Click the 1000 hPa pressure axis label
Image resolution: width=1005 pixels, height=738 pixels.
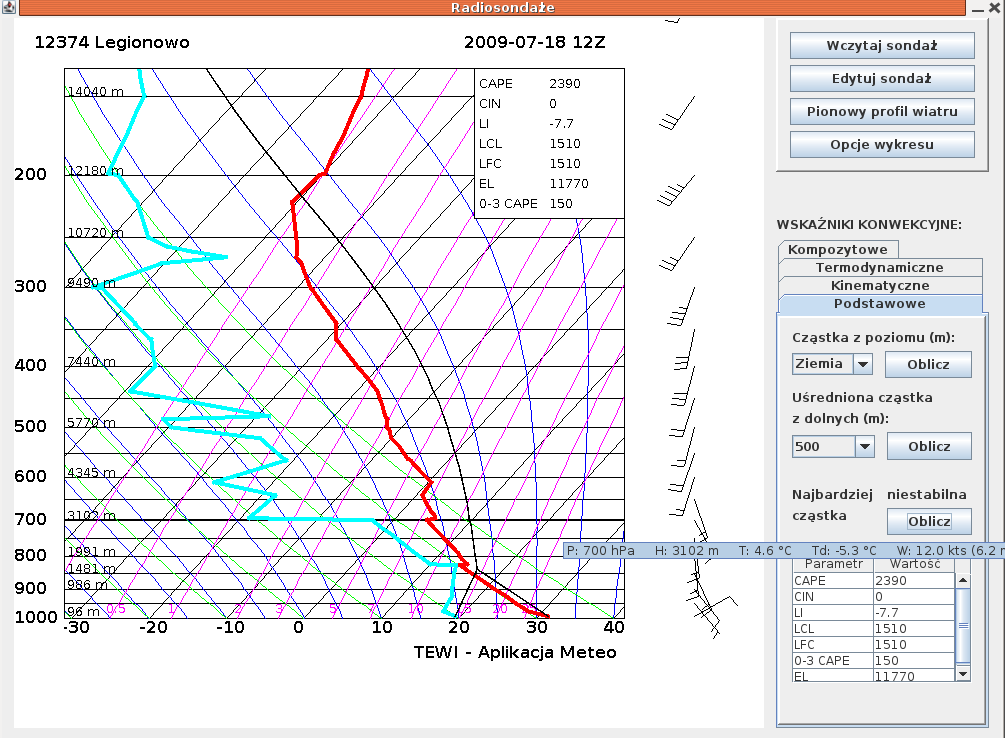36,617
